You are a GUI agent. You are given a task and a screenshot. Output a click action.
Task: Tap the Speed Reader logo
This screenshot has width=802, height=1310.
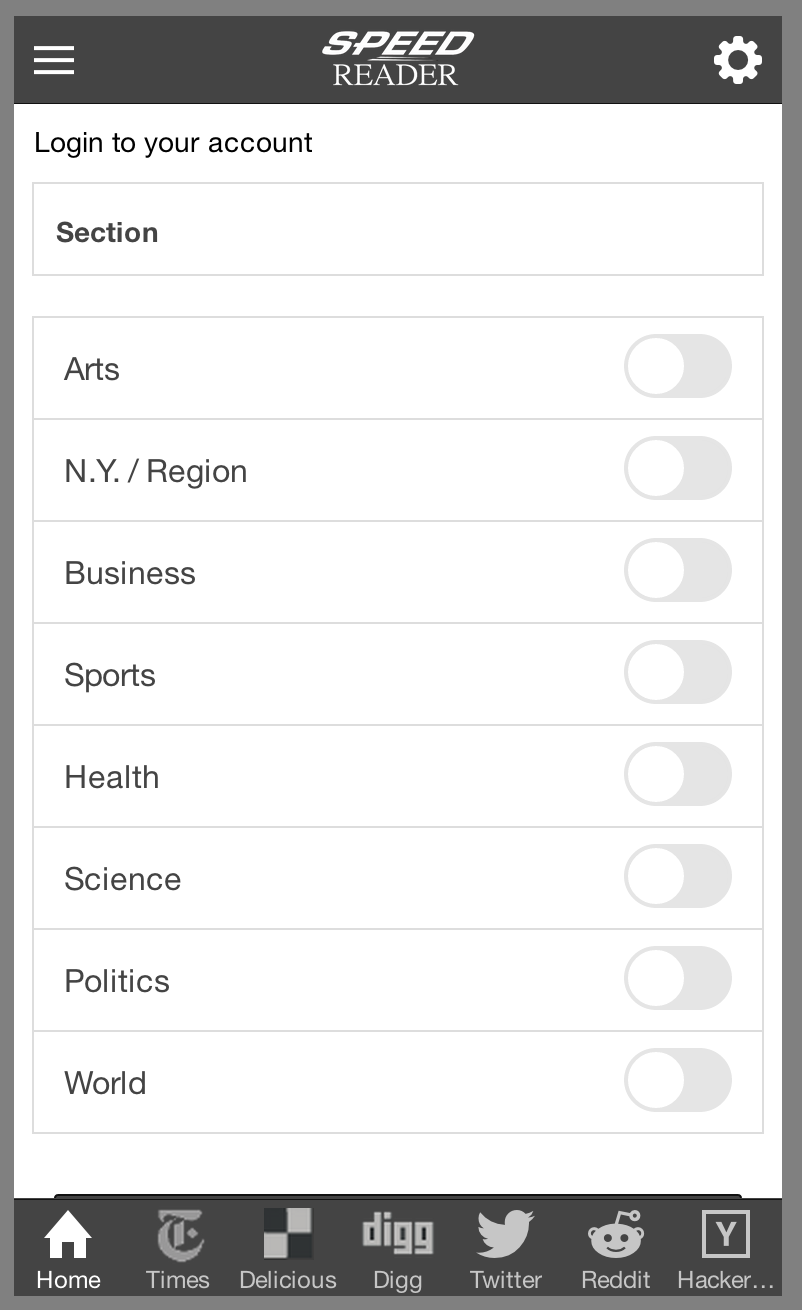coord(398,59)
